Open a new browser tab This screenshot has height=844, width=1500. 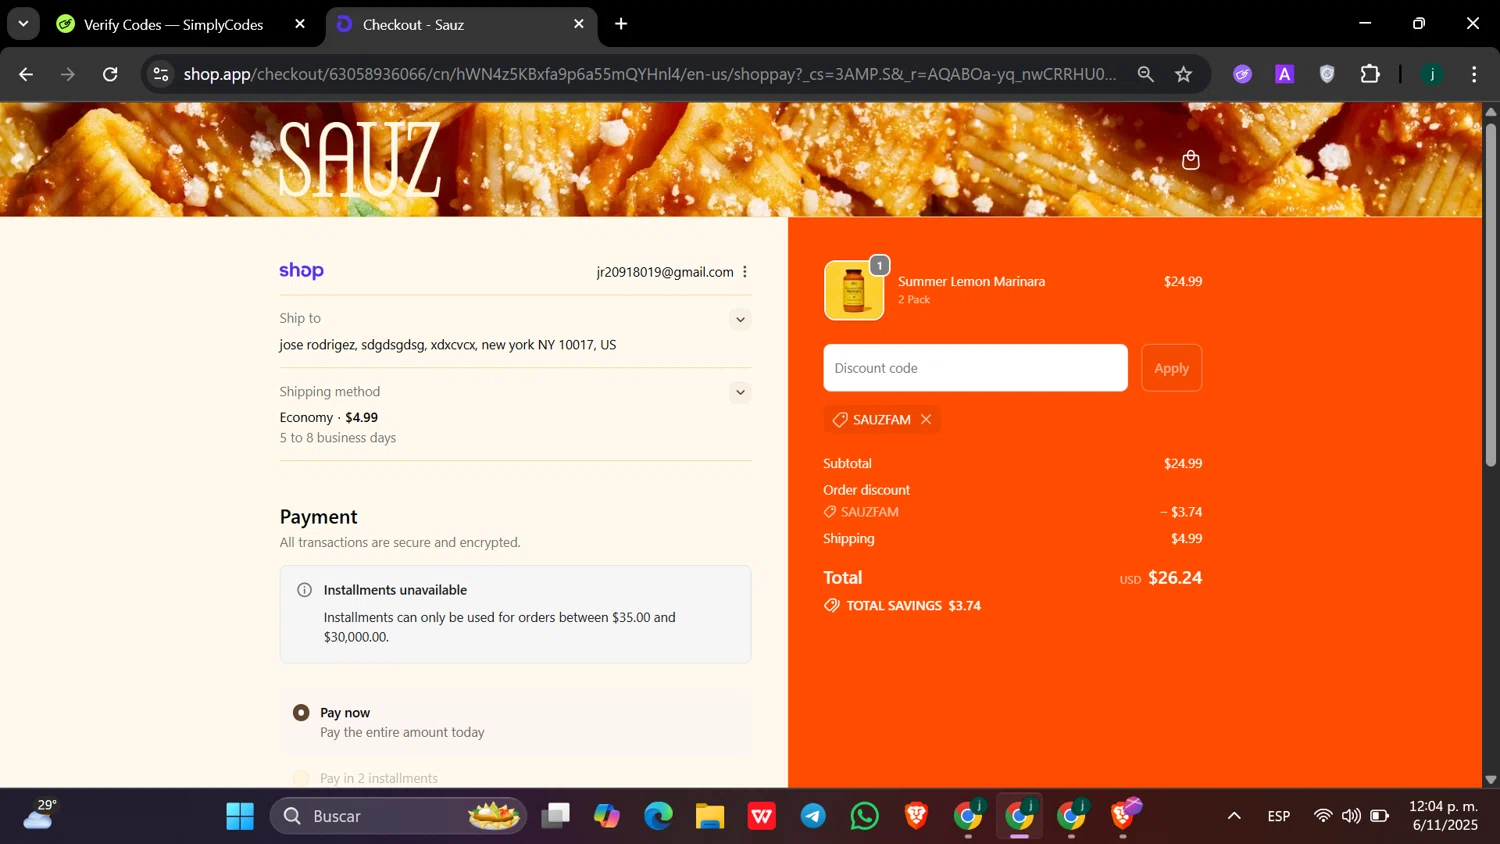[621, 24]
